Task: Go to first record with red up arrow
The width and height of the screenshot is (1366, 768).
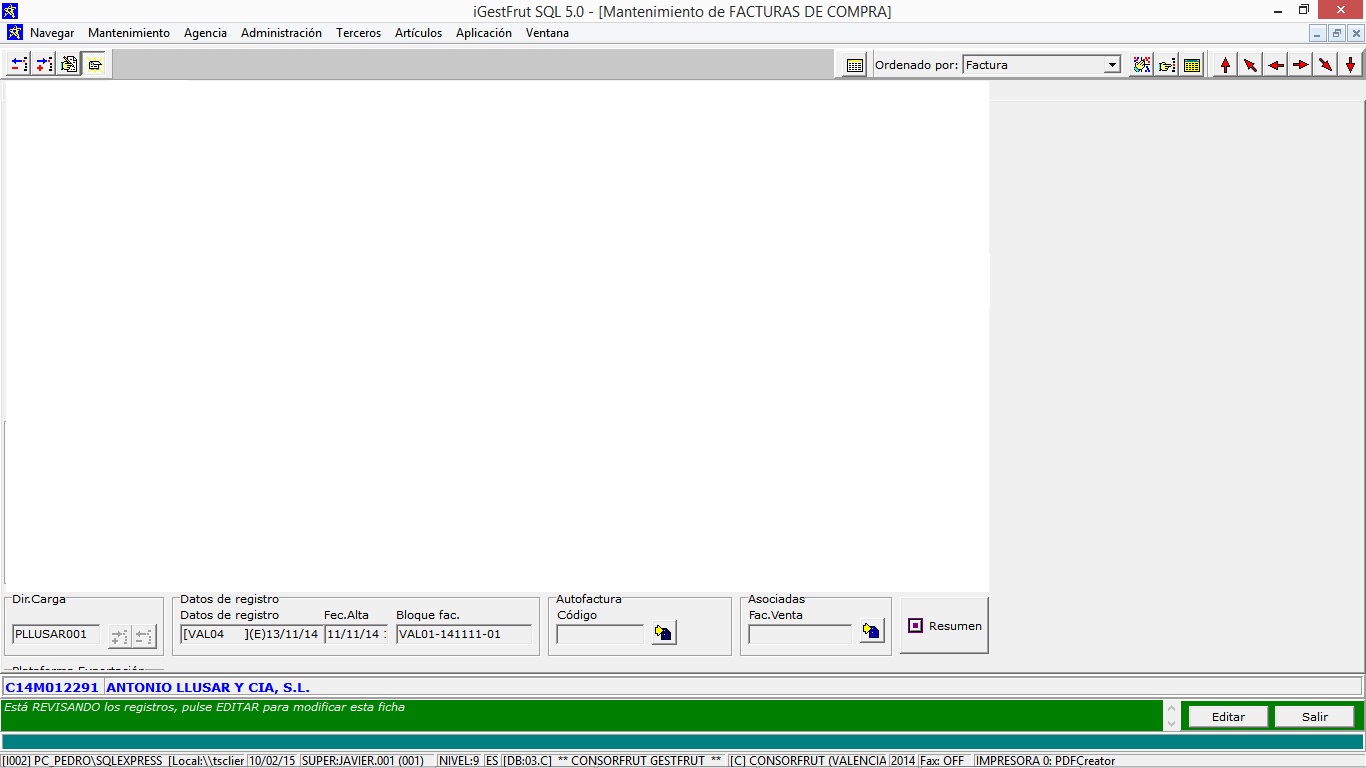Action: (x=1225, y=65)
